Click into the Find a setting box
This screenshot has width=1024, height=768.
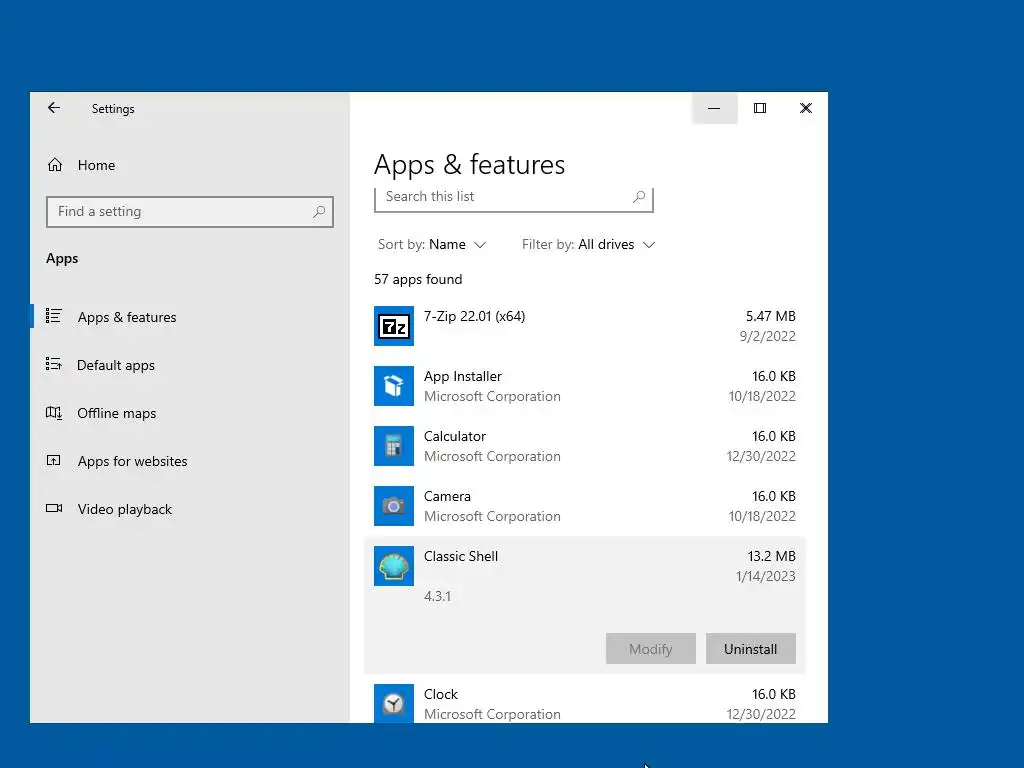click(x=190, y=212)
